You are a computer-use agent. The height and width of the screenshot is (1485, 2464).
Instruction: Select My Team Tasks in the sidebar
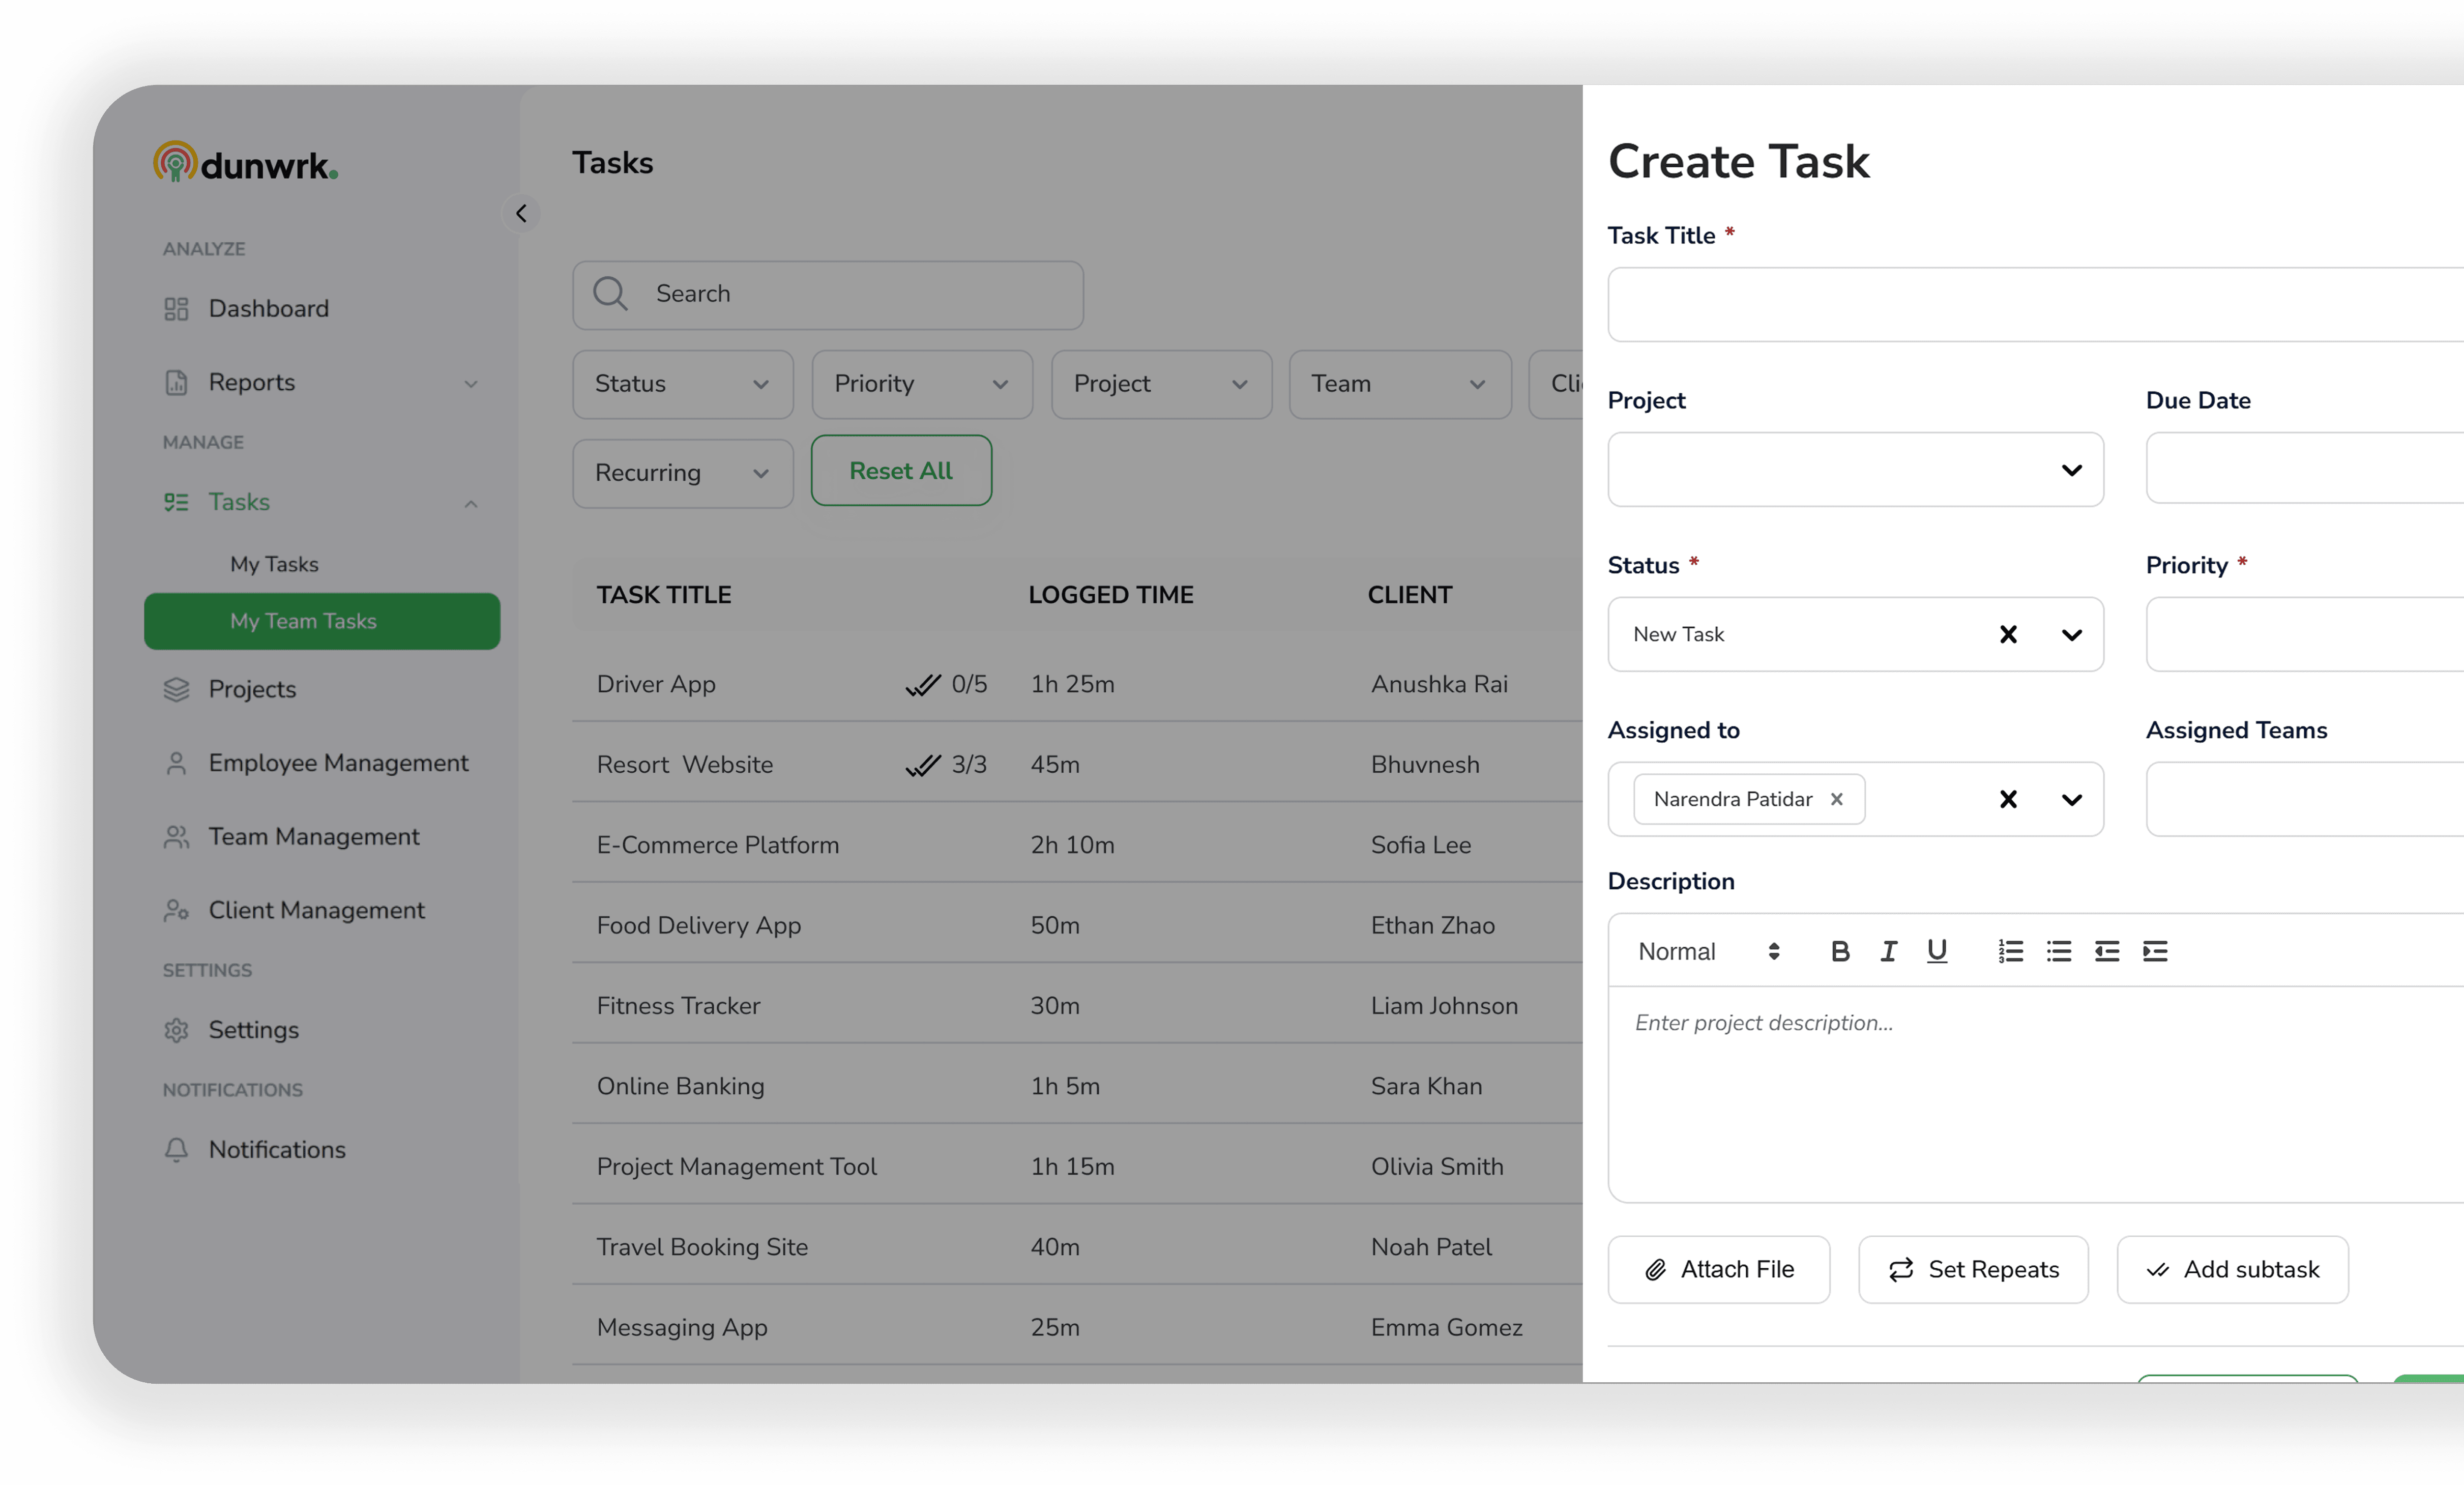pos(321,621)
